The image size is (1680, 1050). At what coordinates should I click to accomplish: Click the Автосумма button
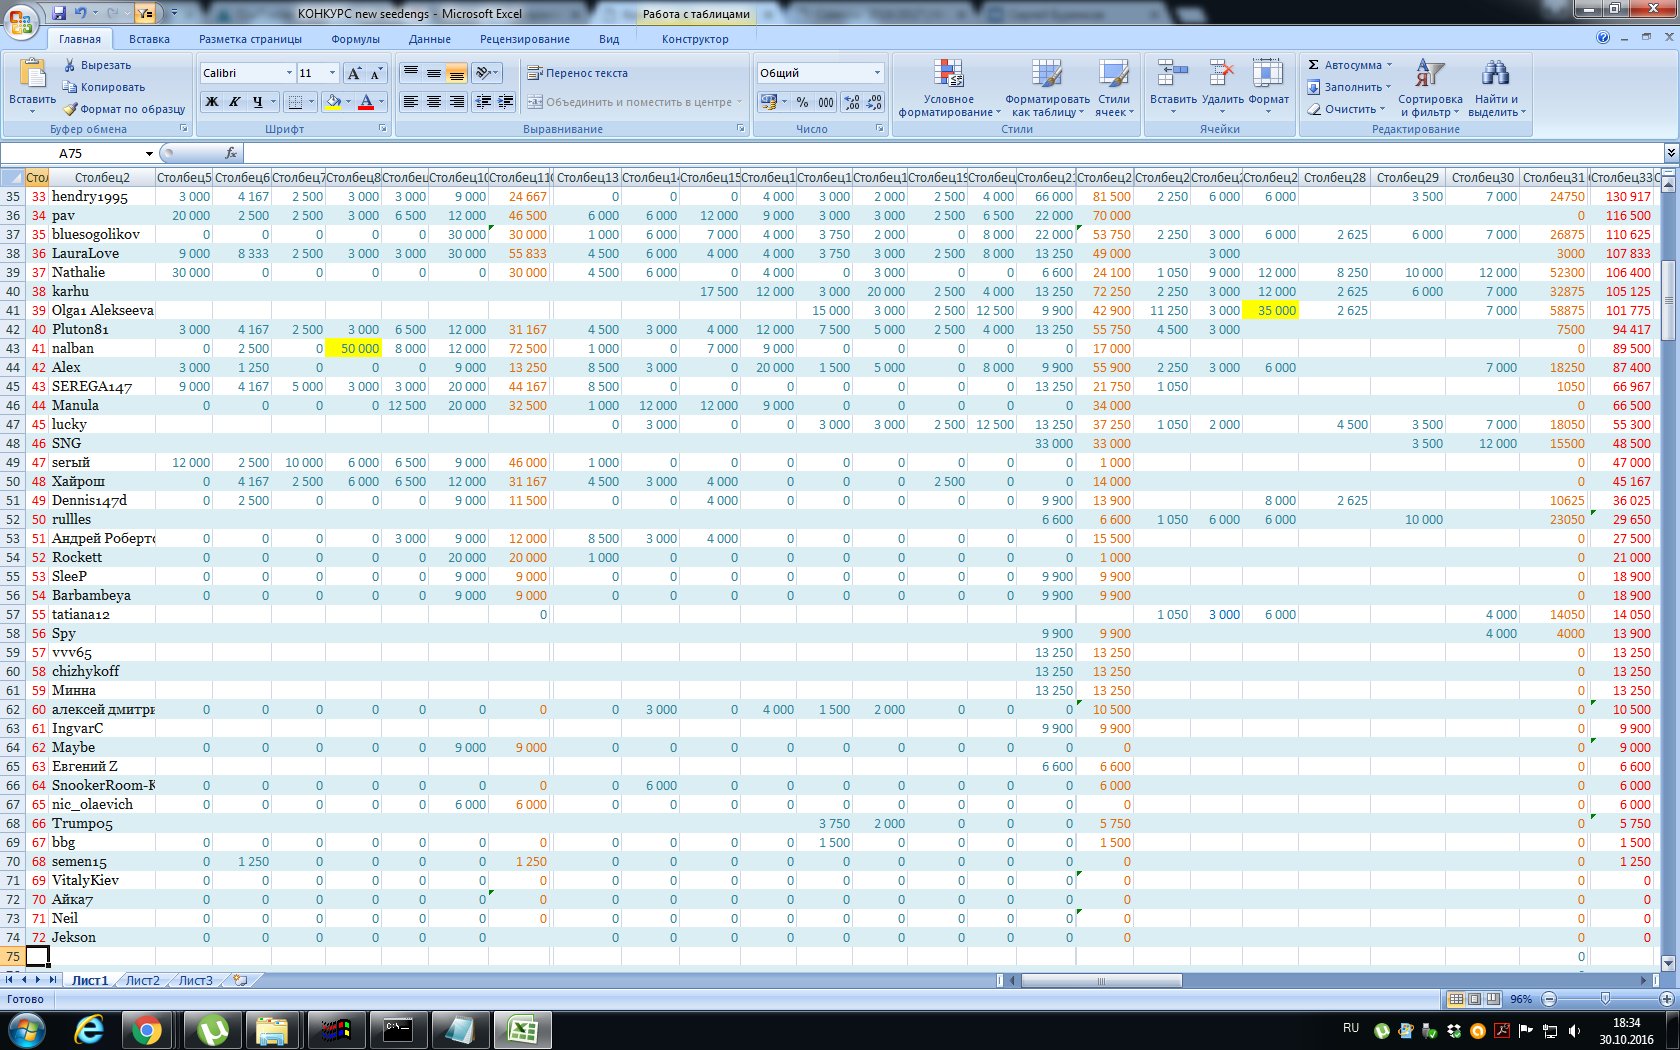(1346, 65)
